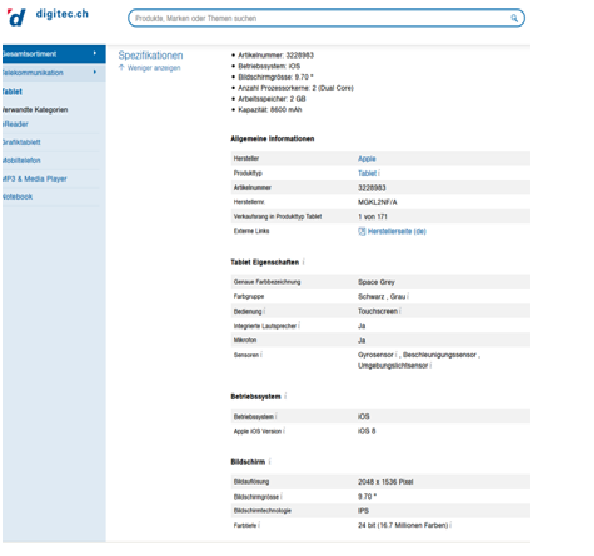Click the Allgemeine Informationen heading
The image size is (594, 556).
(272, 138)
